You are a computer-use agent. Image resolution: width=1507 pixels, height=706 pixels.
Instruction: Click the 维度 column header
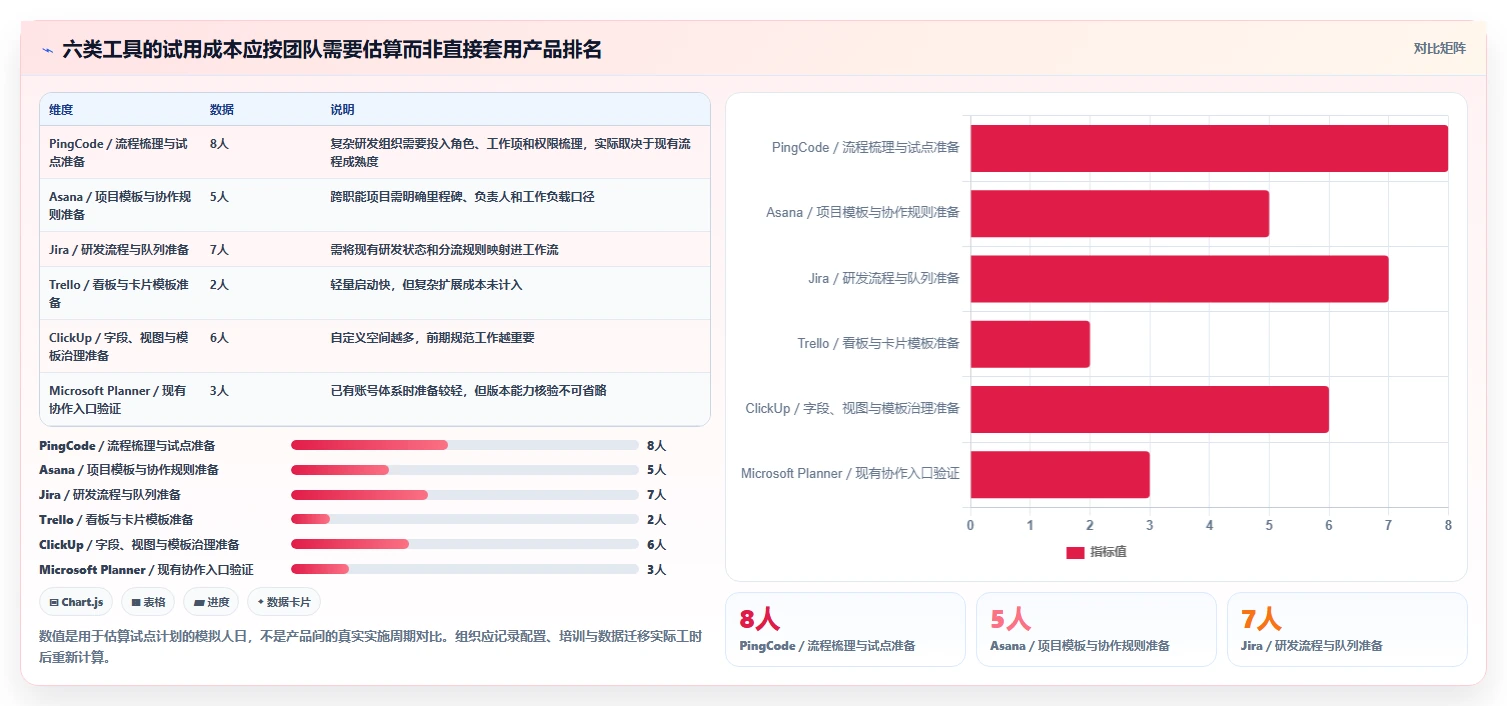coord(61,110)
